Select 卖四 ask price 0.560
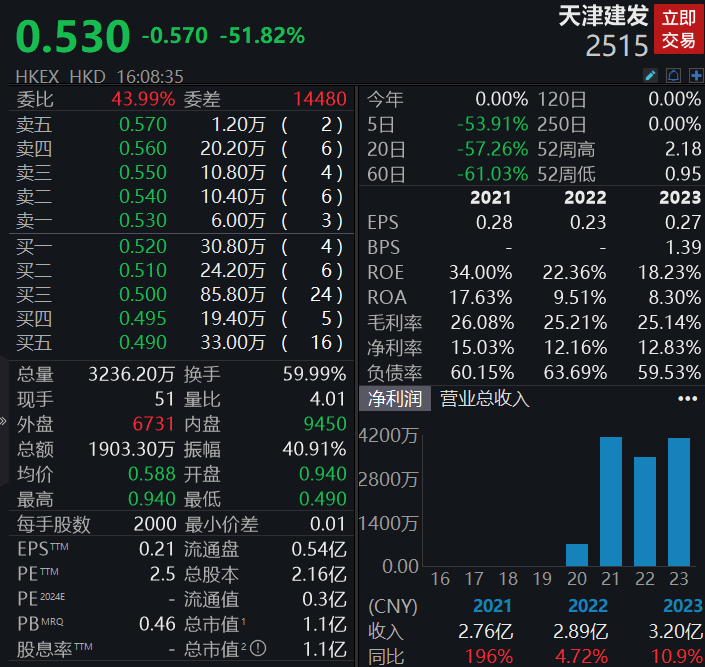 tap(143, 148)
